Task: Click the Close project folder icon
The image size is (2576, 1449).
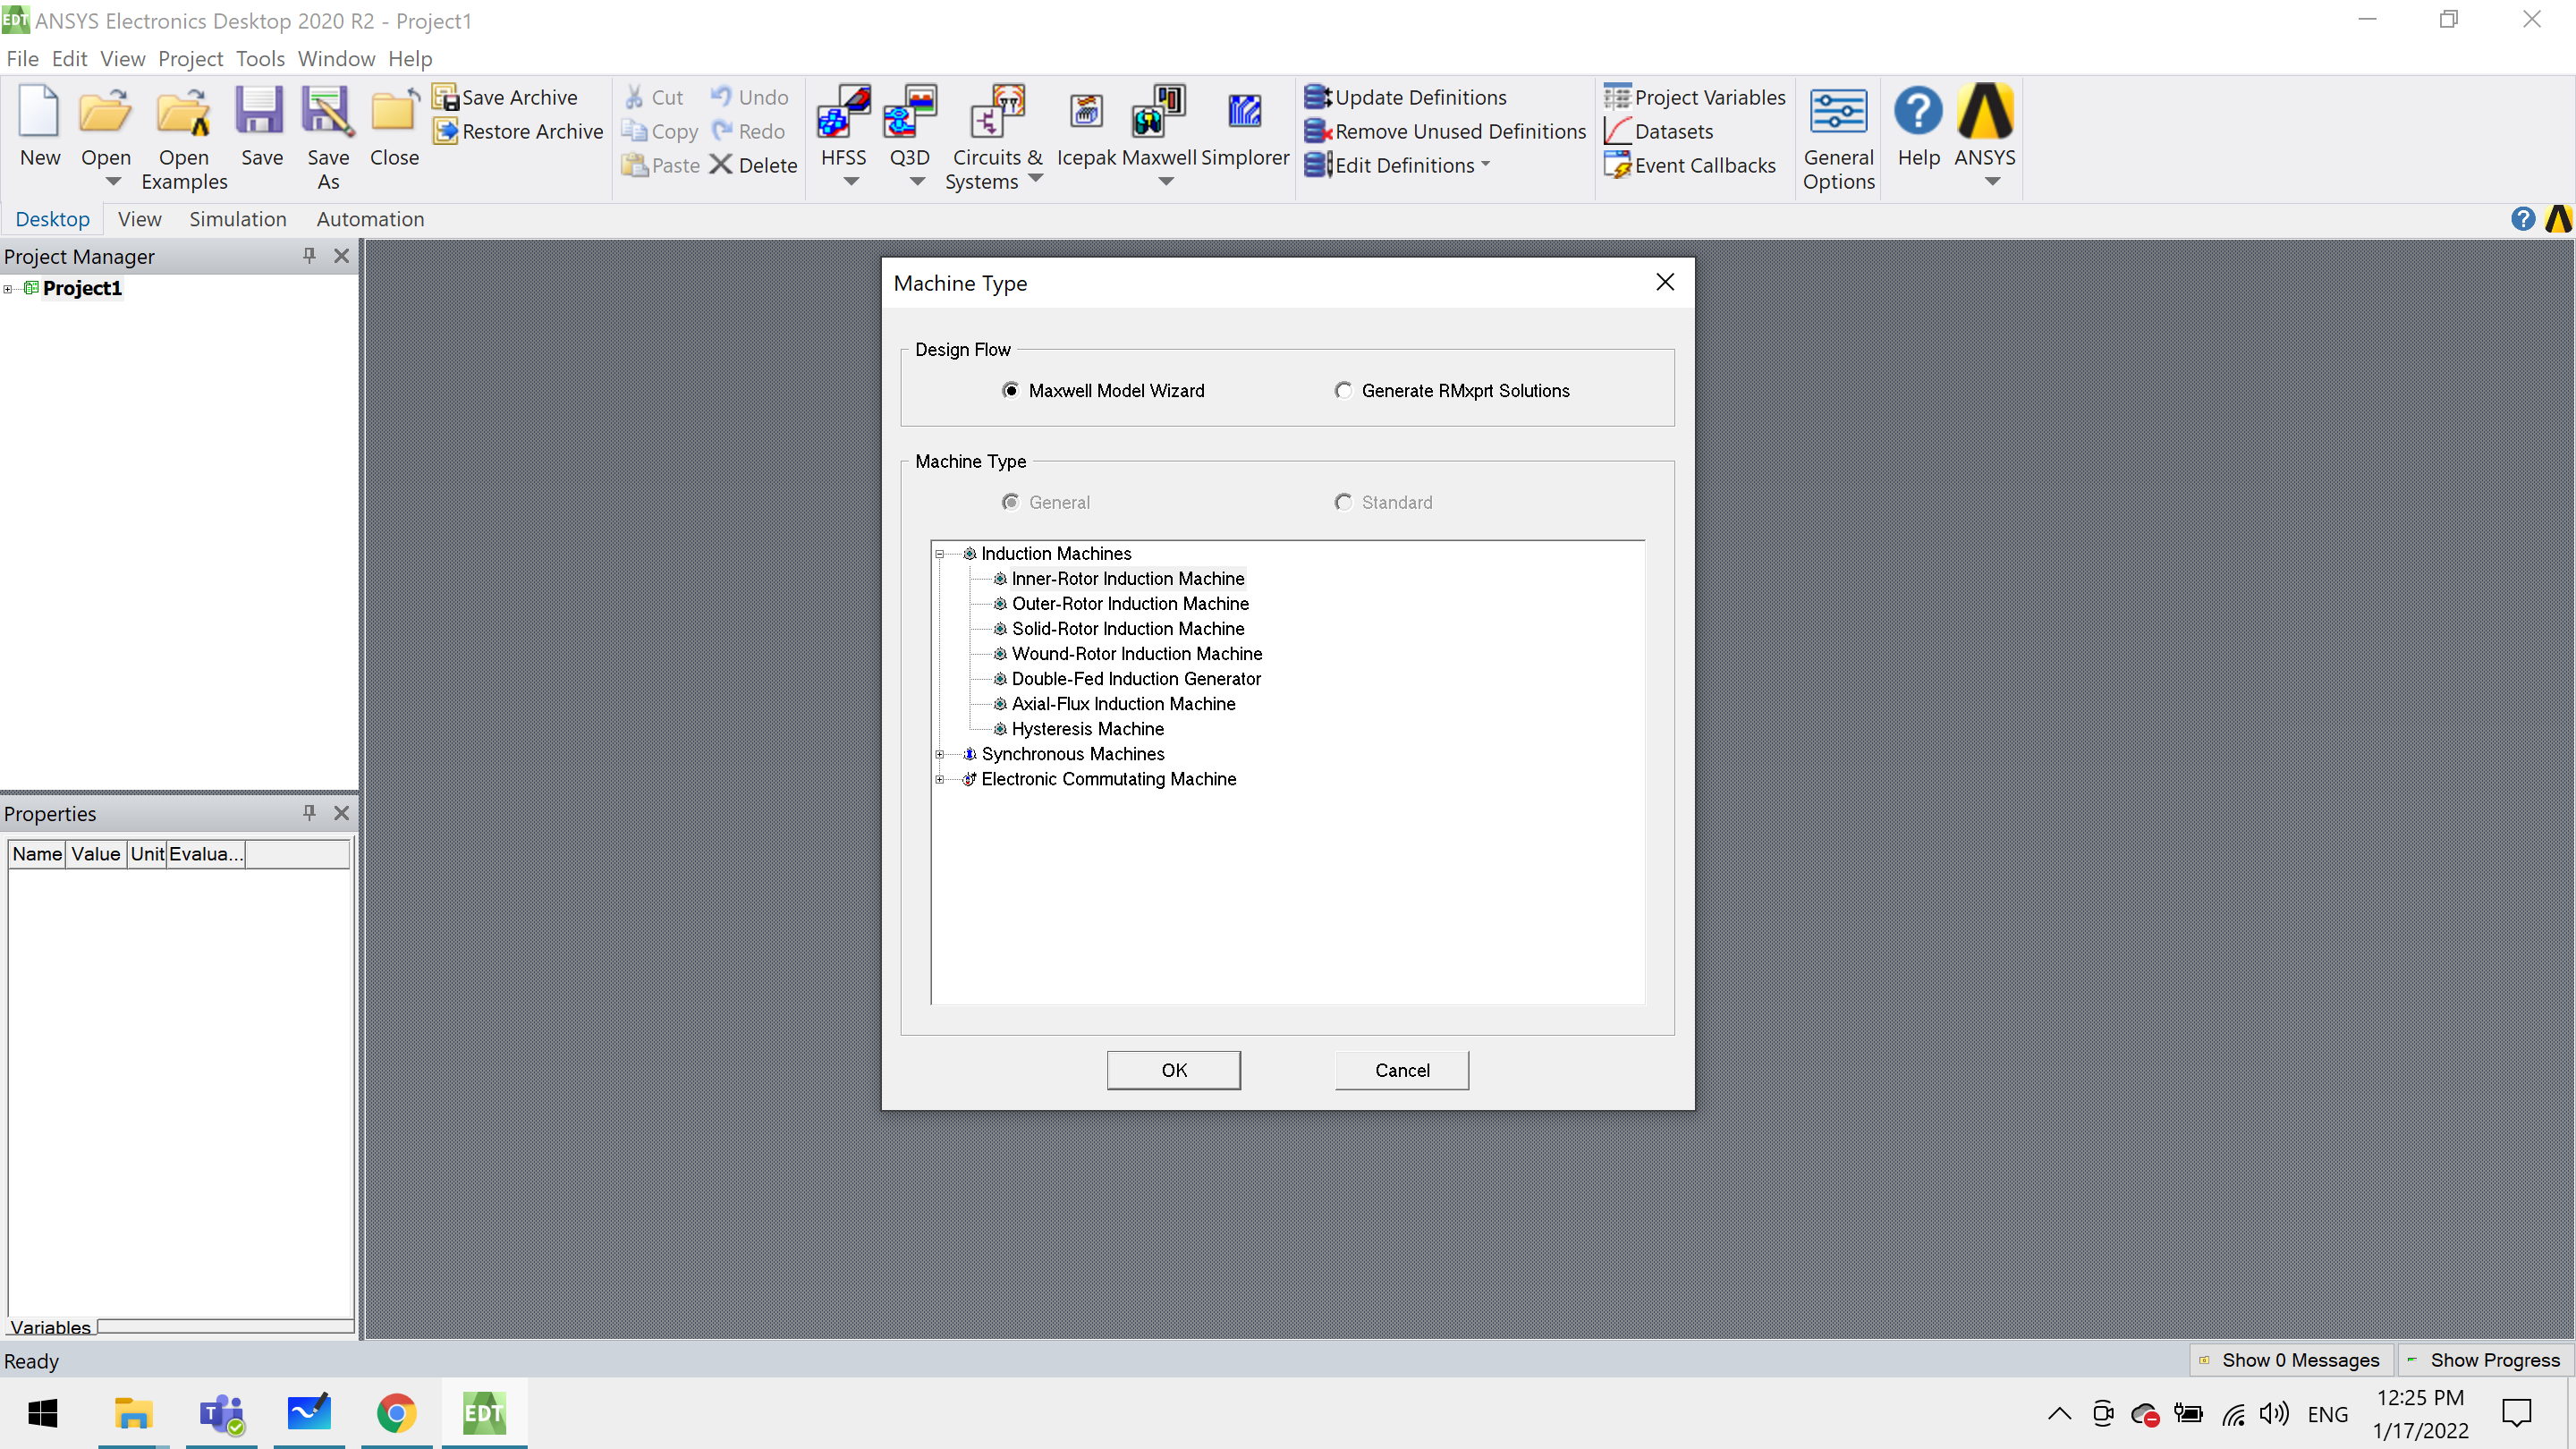Action: tap(394, 111)
